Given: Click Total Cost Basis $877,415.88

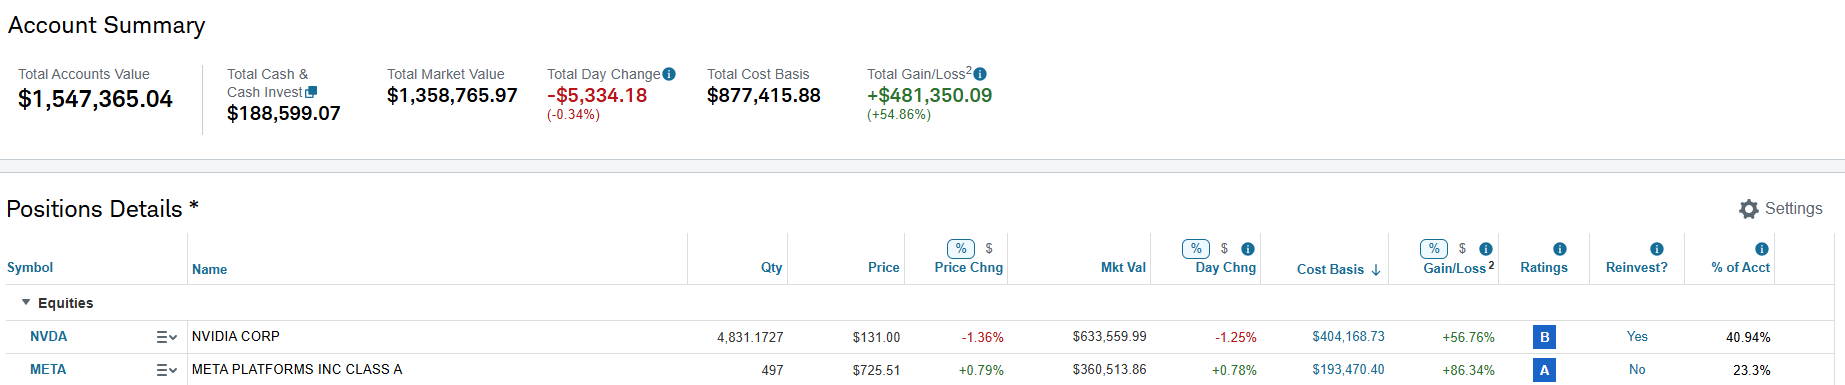Looking at the screenshot, I should pos(763,95).
